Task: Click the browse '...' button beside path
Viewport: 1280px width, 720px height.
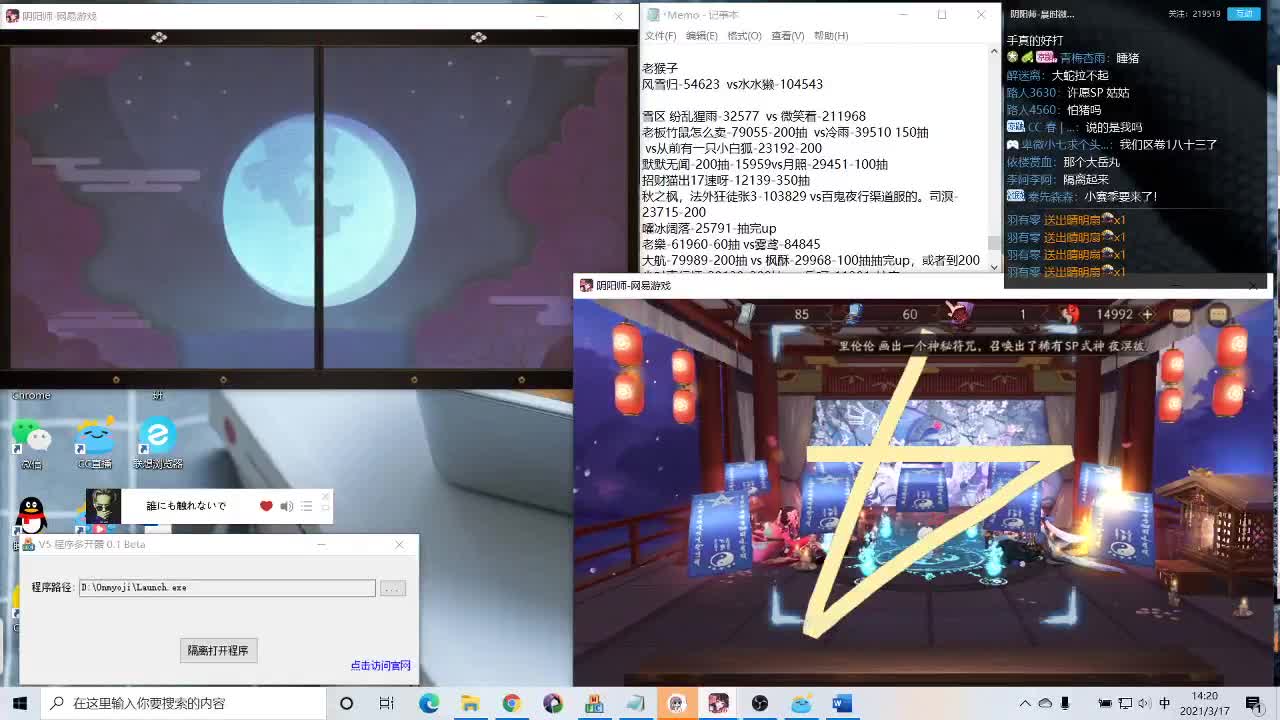Action: 392,588
